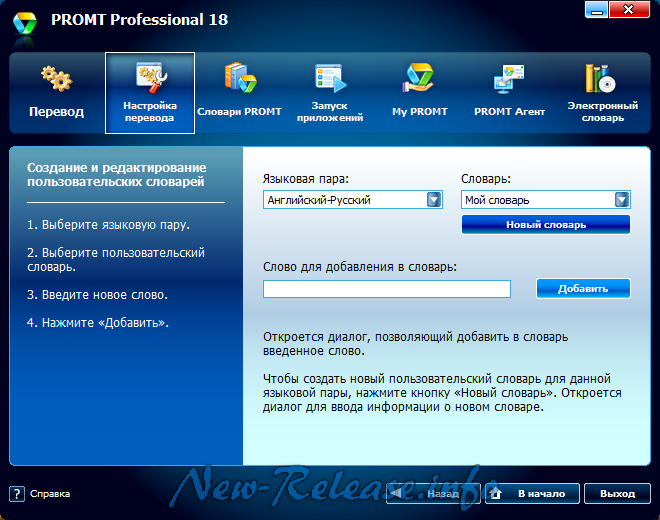Click the 'Языковая пара:' label
Viewport: 660px width, 520px height.
click(306, 179)
